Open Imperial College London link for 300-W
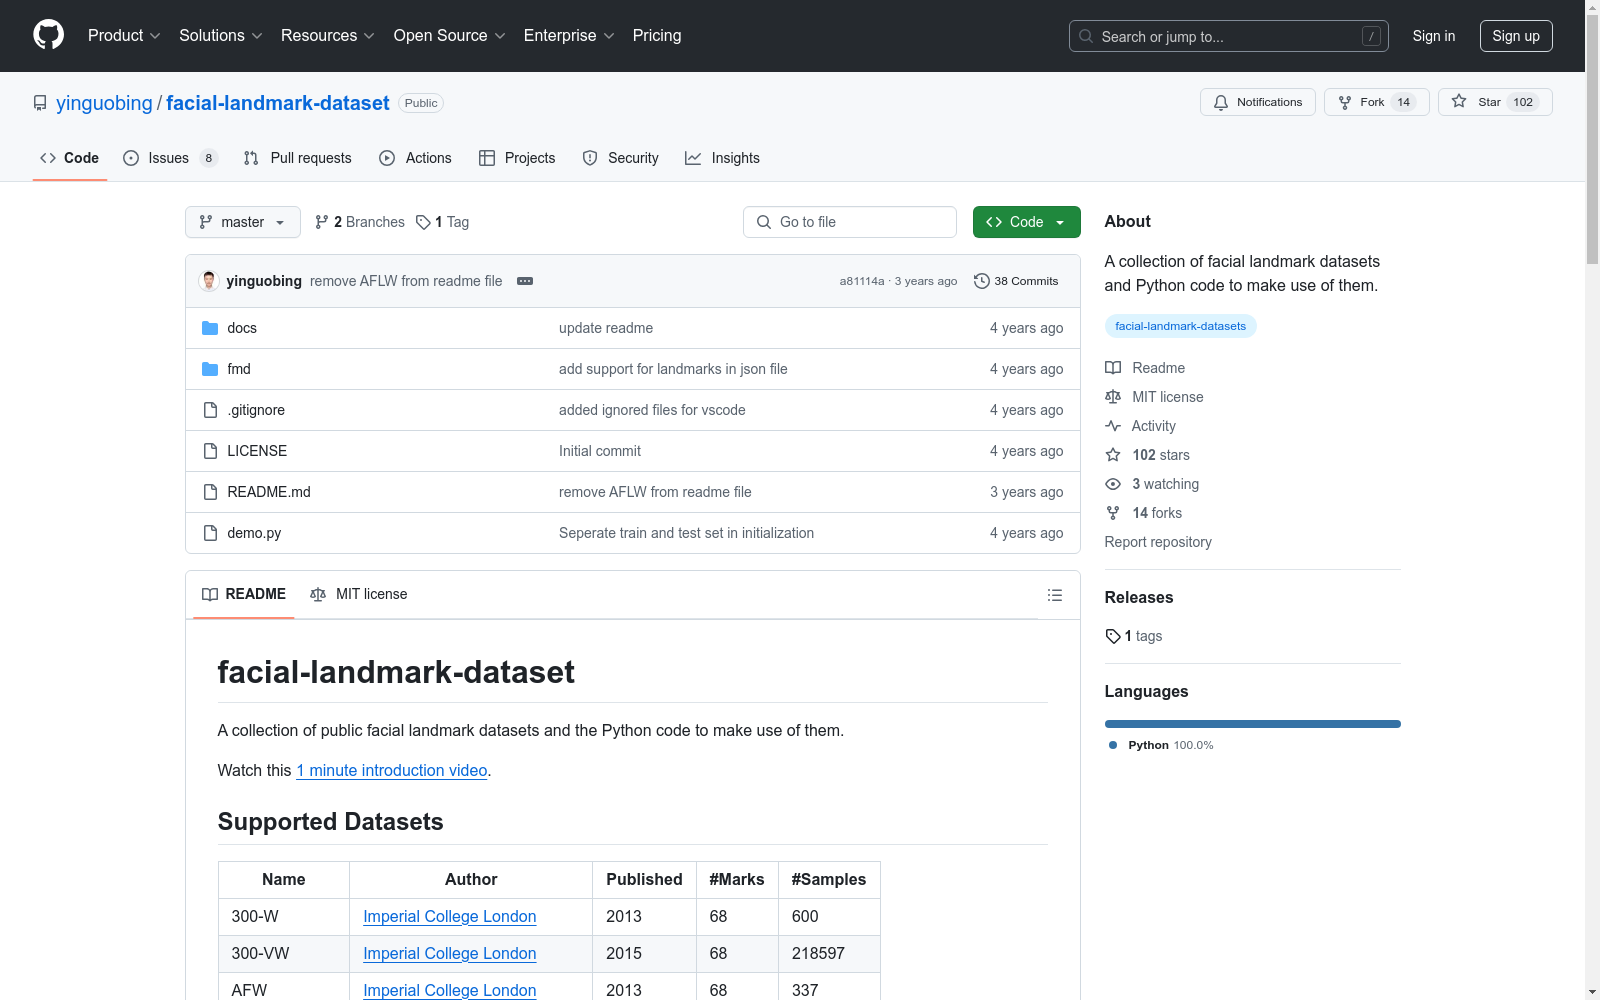Screen dimensions: 1600x1000 [x=450, y=916]
